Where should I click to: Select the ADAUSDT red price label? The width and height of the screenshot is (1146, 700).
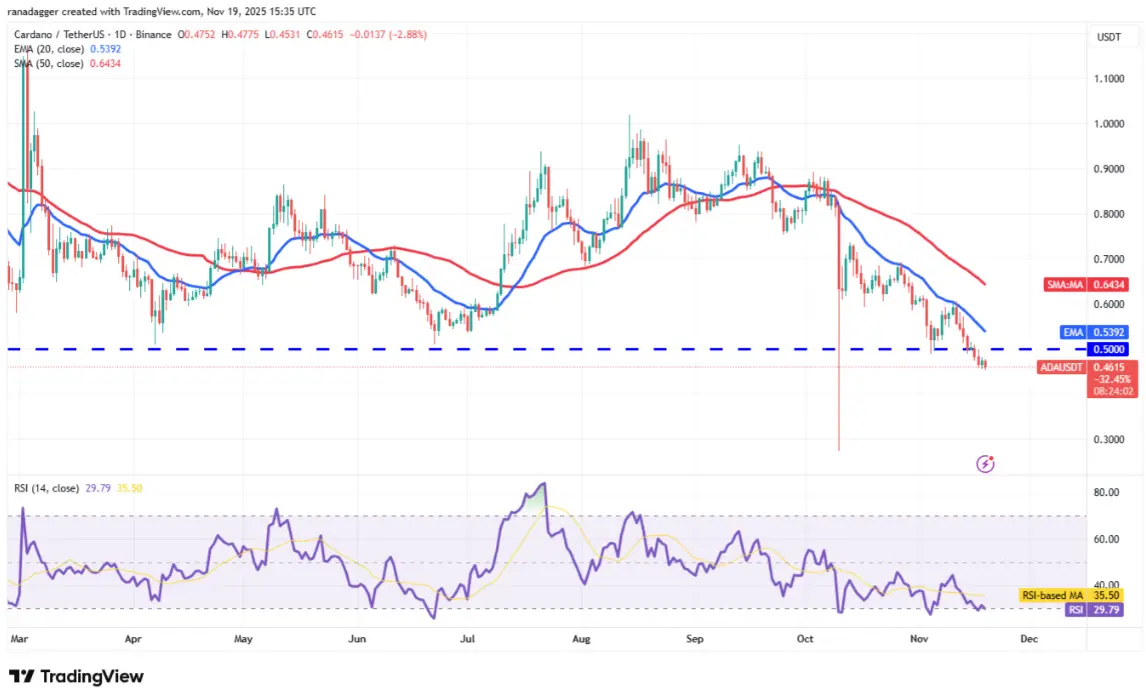(x=1061, y=368)
